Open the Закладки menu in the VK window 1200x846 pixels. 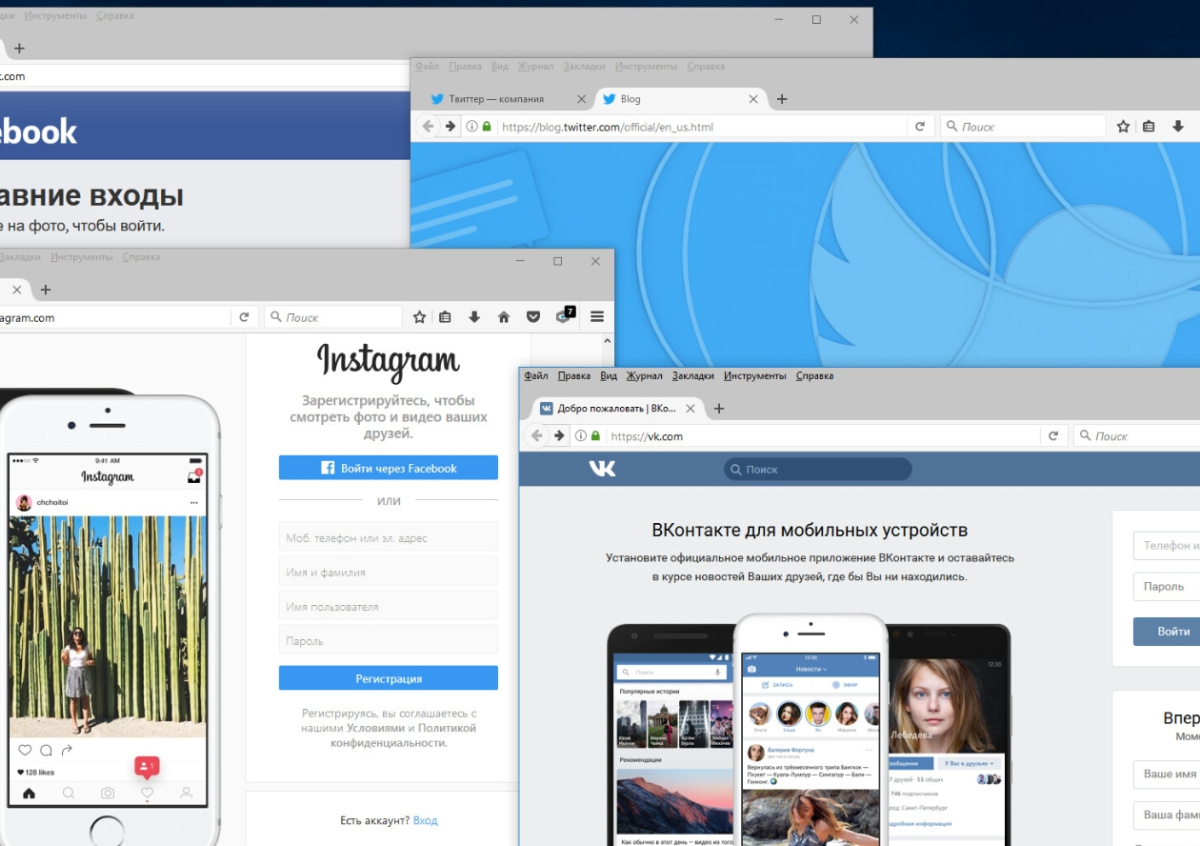coord(693,376)
